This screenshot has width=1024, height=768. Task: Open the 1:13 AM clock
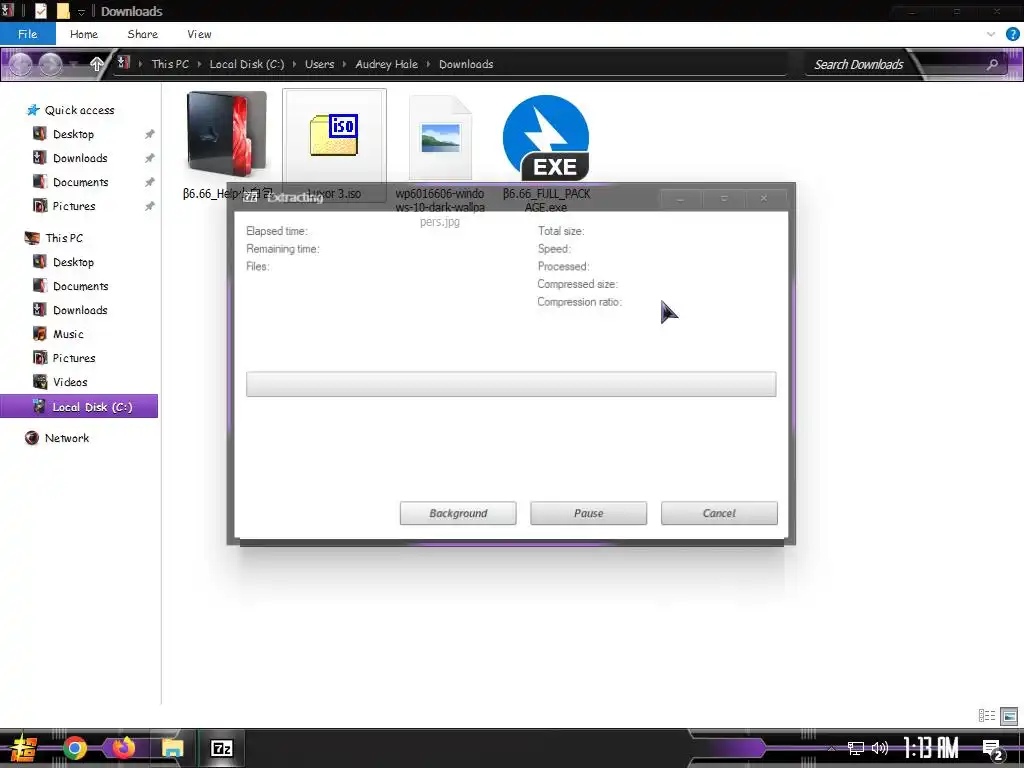tap(931, 748)
